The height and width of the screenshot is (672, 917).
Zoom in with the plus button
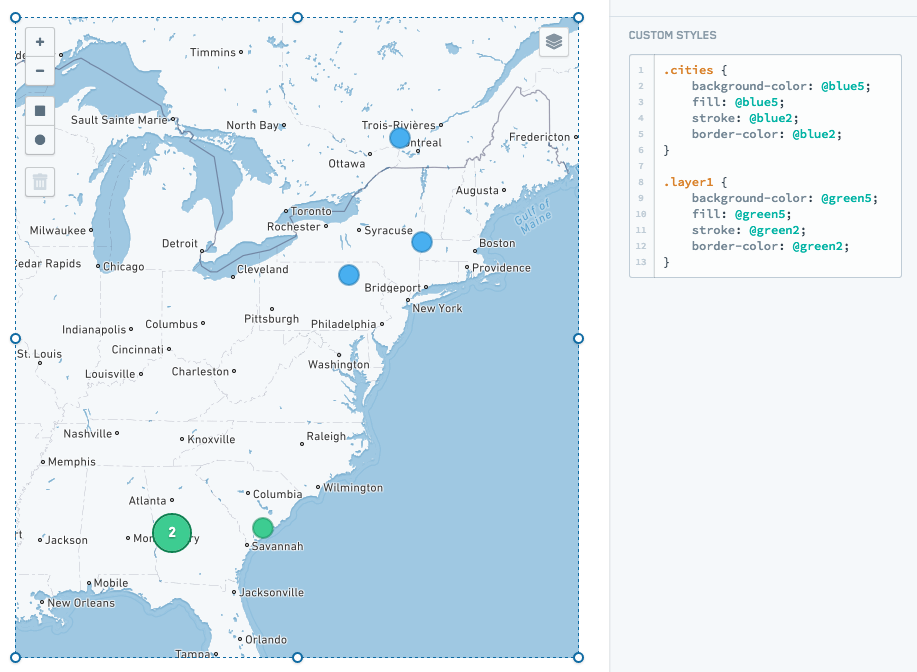tap(40, 42)
